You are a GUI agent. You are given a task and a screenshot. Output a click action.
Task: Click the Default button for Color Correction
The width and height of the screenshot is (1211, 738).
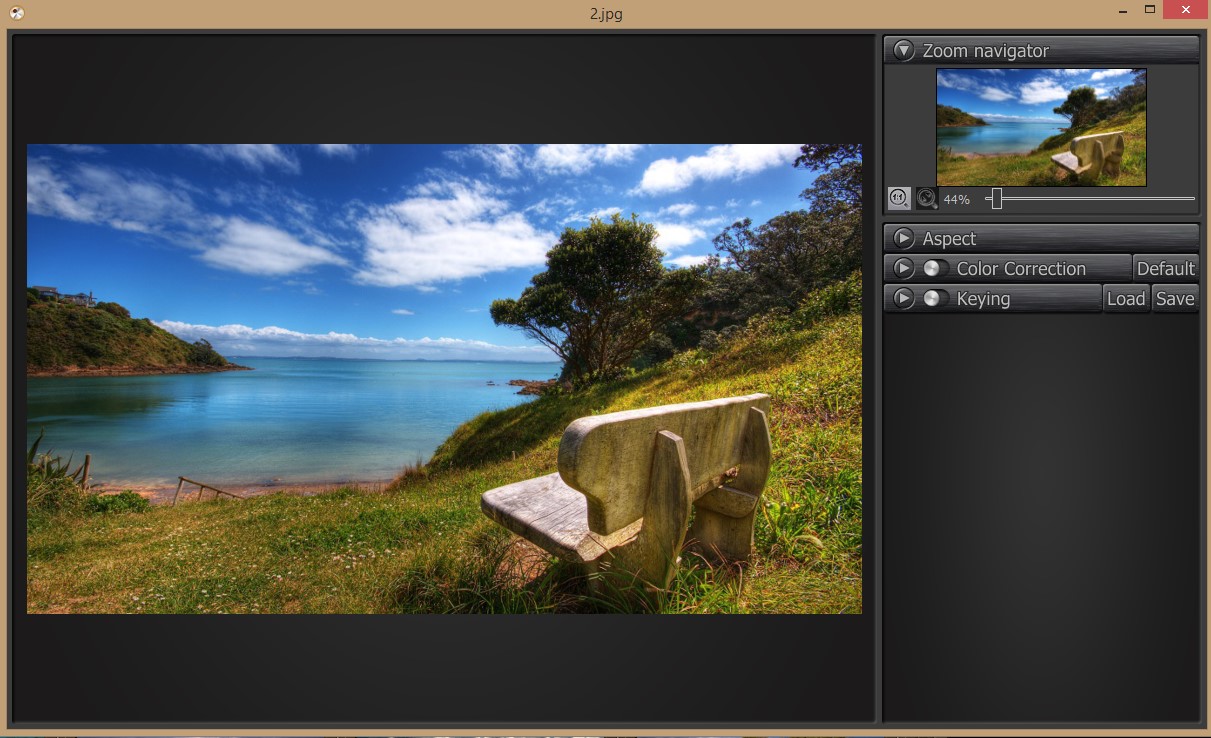pos(1166,268)
